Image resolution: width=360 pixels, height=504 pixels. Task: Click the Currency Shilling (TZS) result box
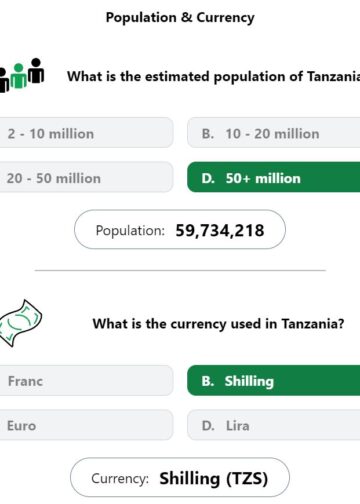(180, 477)
